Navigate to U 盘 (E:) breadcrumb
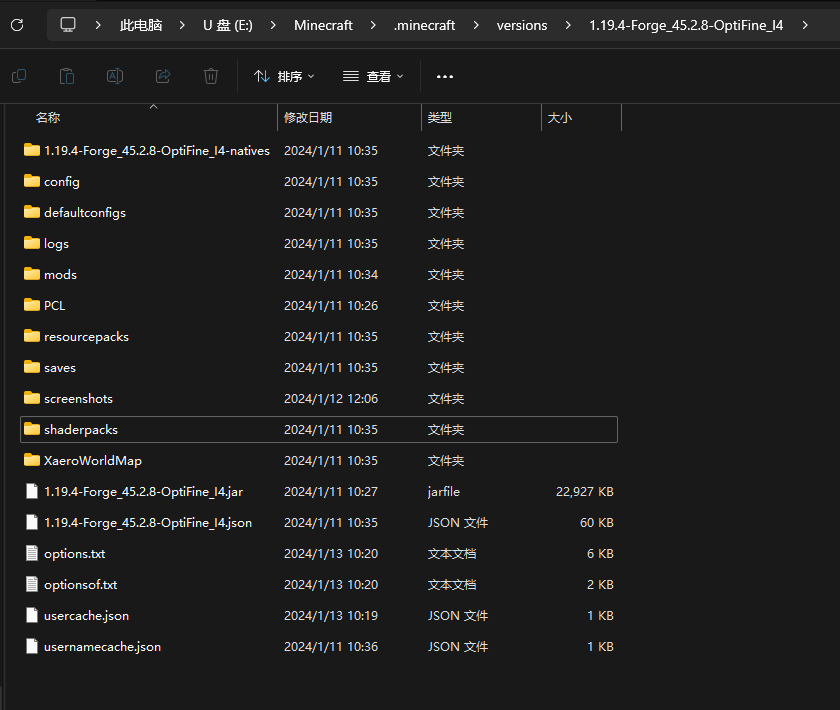The image size is (840, 710). pos(228,25)
